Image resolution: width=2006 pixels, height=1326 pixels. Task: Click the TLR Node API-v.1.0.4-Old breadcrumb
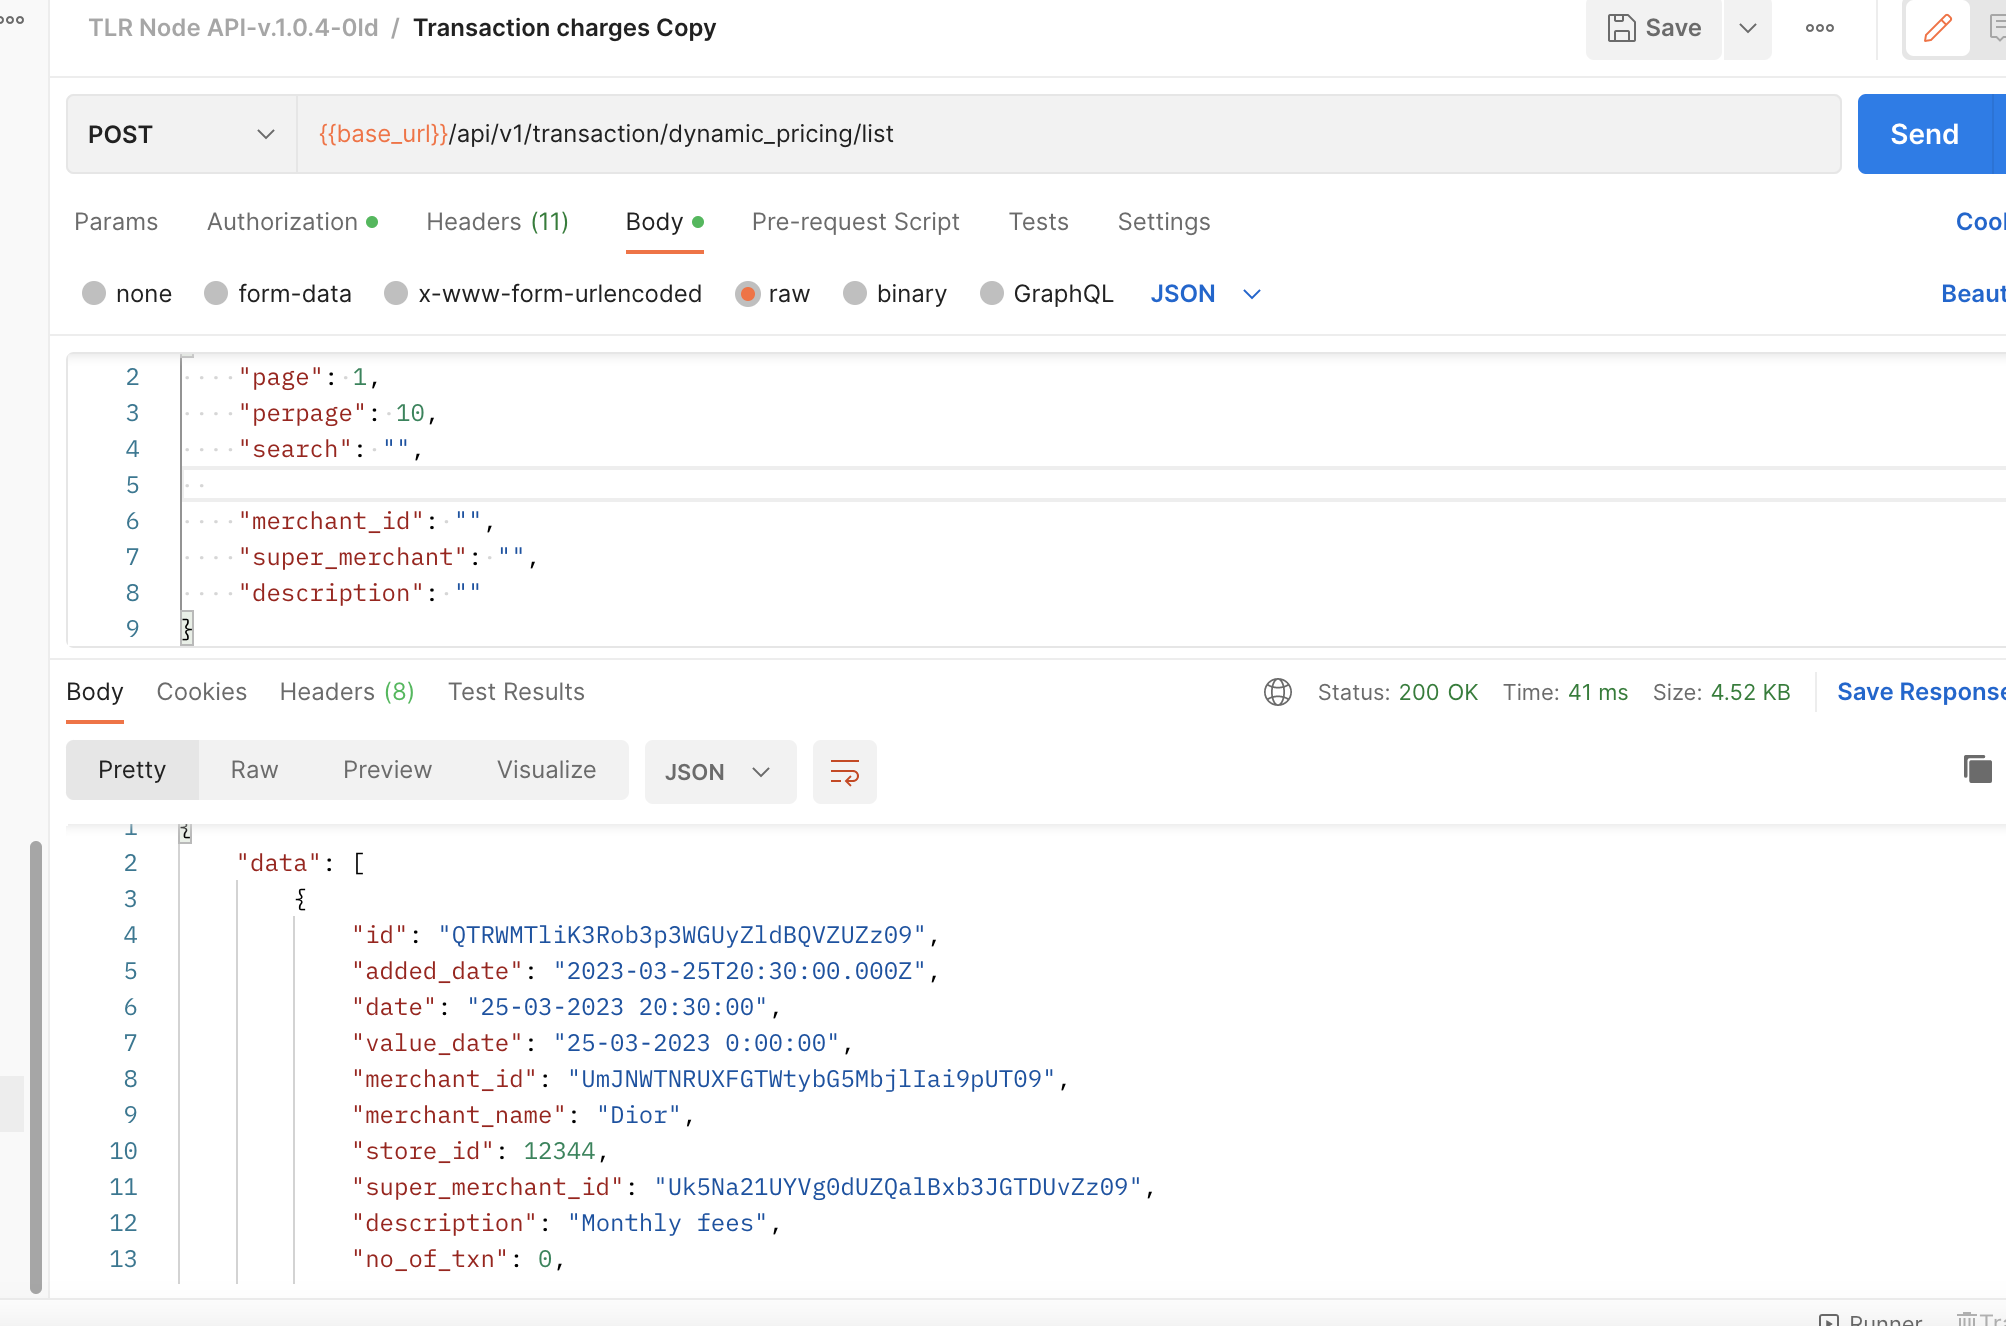pyautogui.click(x=233, y=28)
